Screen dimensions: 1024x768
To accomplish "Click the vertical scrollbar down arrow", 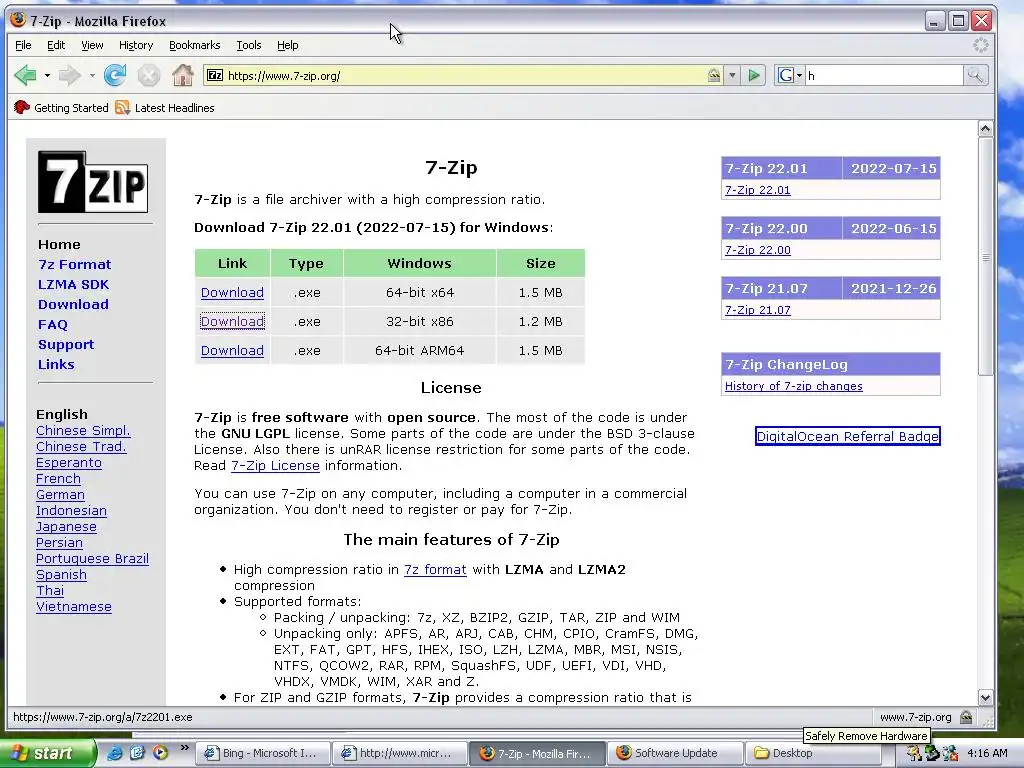I will [x=985, y=697].
